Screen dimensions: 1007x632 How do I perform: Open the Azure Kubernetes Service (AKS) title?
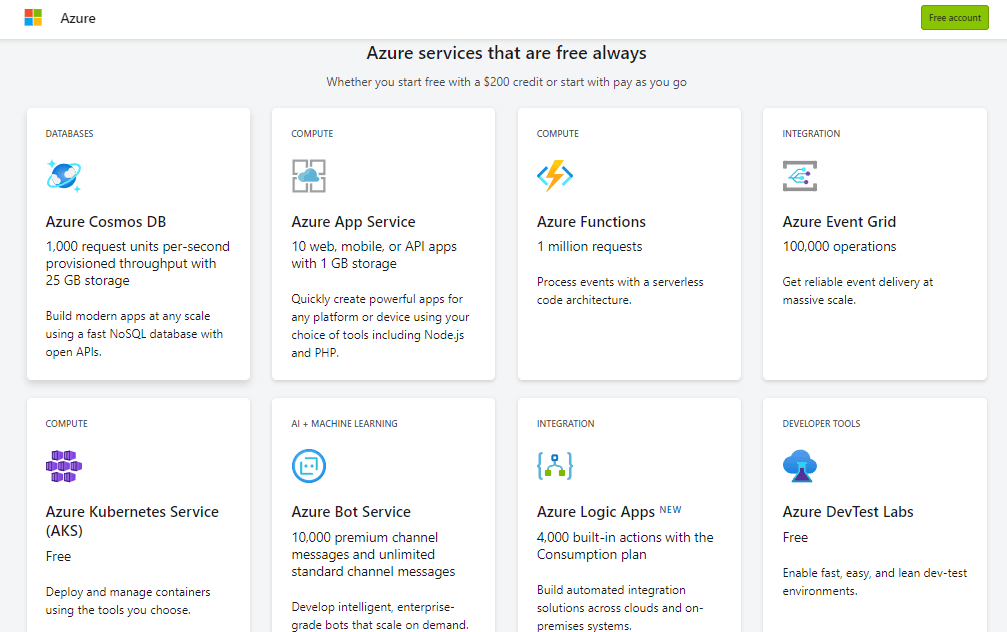132,521
